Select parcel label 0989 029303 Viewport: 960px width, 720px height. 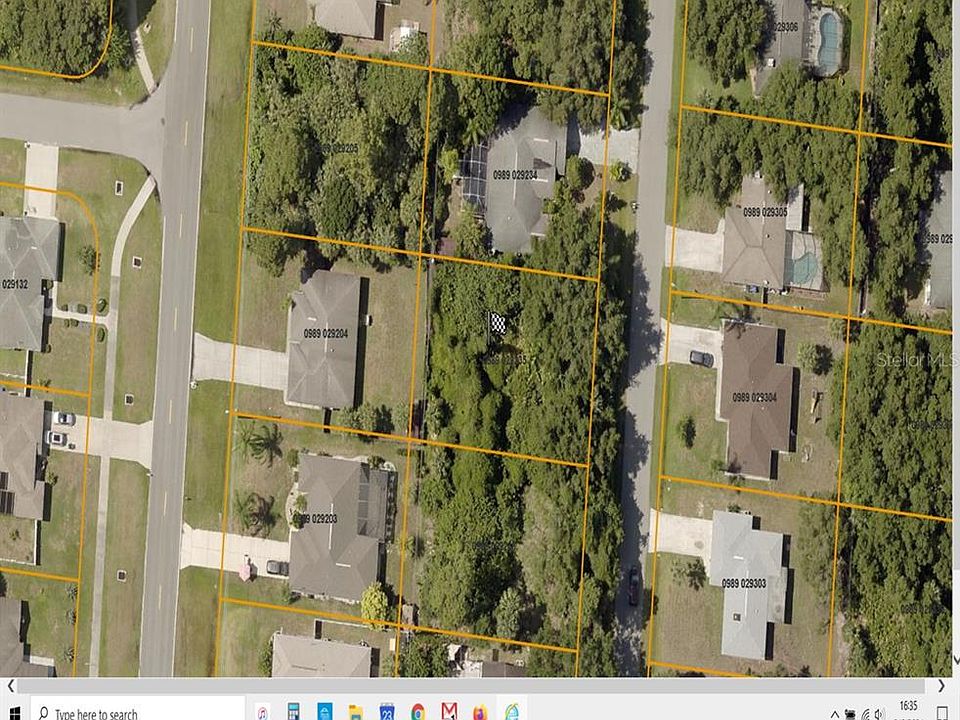(x=744, y=583)
